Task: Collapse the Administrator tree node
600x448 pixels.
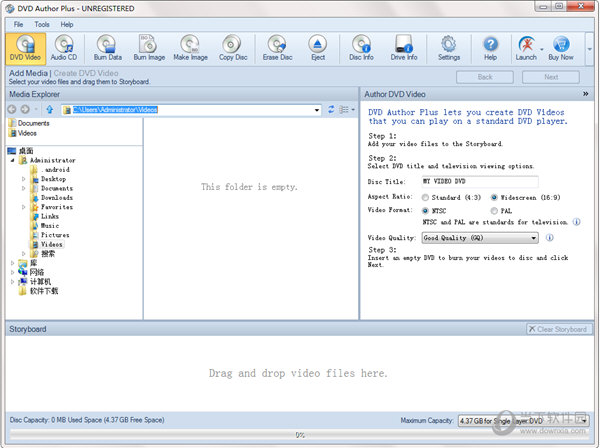Action: (x=13, y=160)
